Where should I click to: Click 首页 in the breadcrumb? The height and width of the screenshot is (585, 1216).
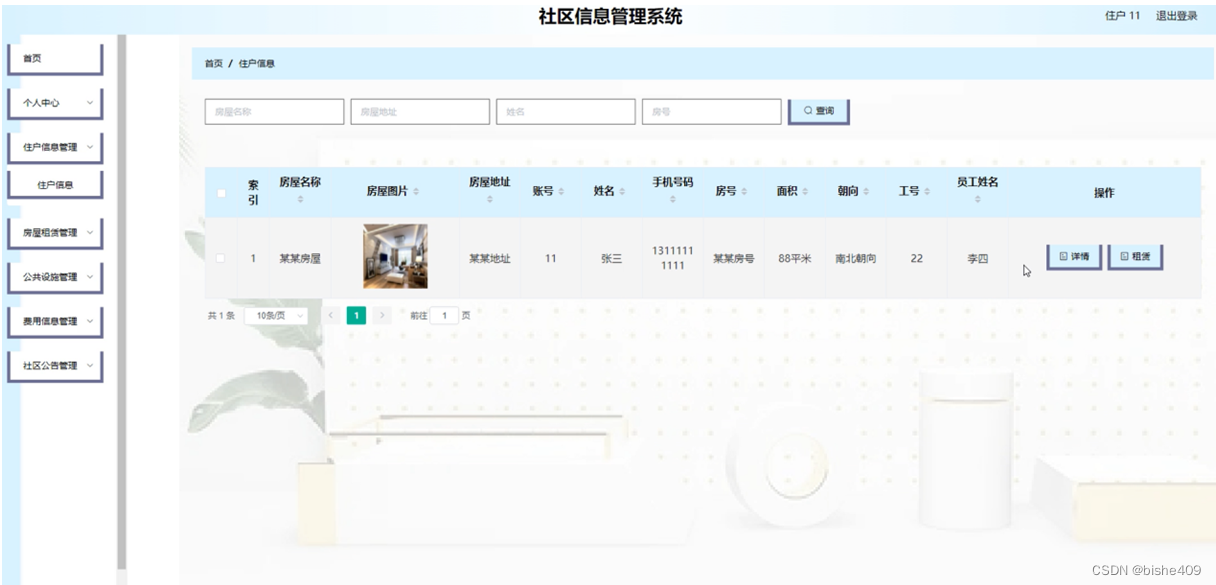tap(214, 64)
